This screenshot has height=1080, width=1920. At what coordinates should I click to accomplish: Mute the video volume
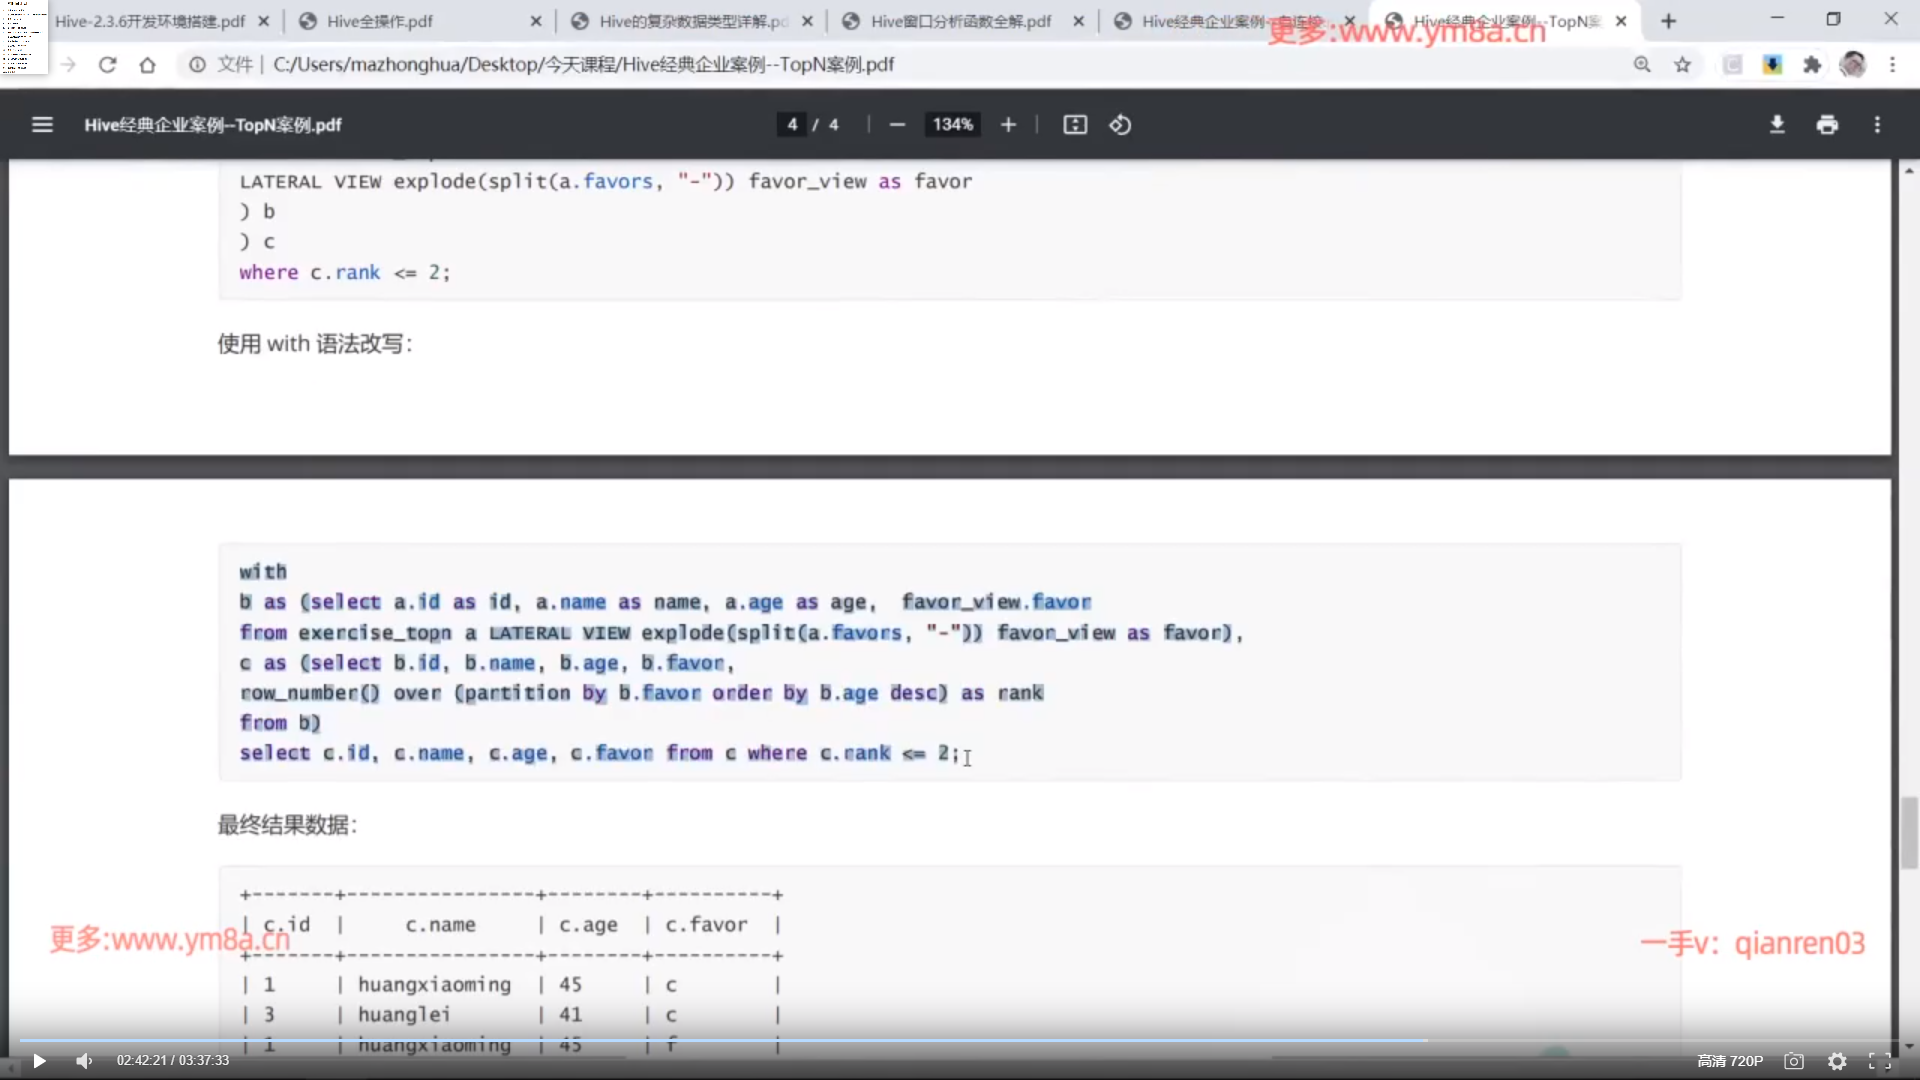(84, 1061)
